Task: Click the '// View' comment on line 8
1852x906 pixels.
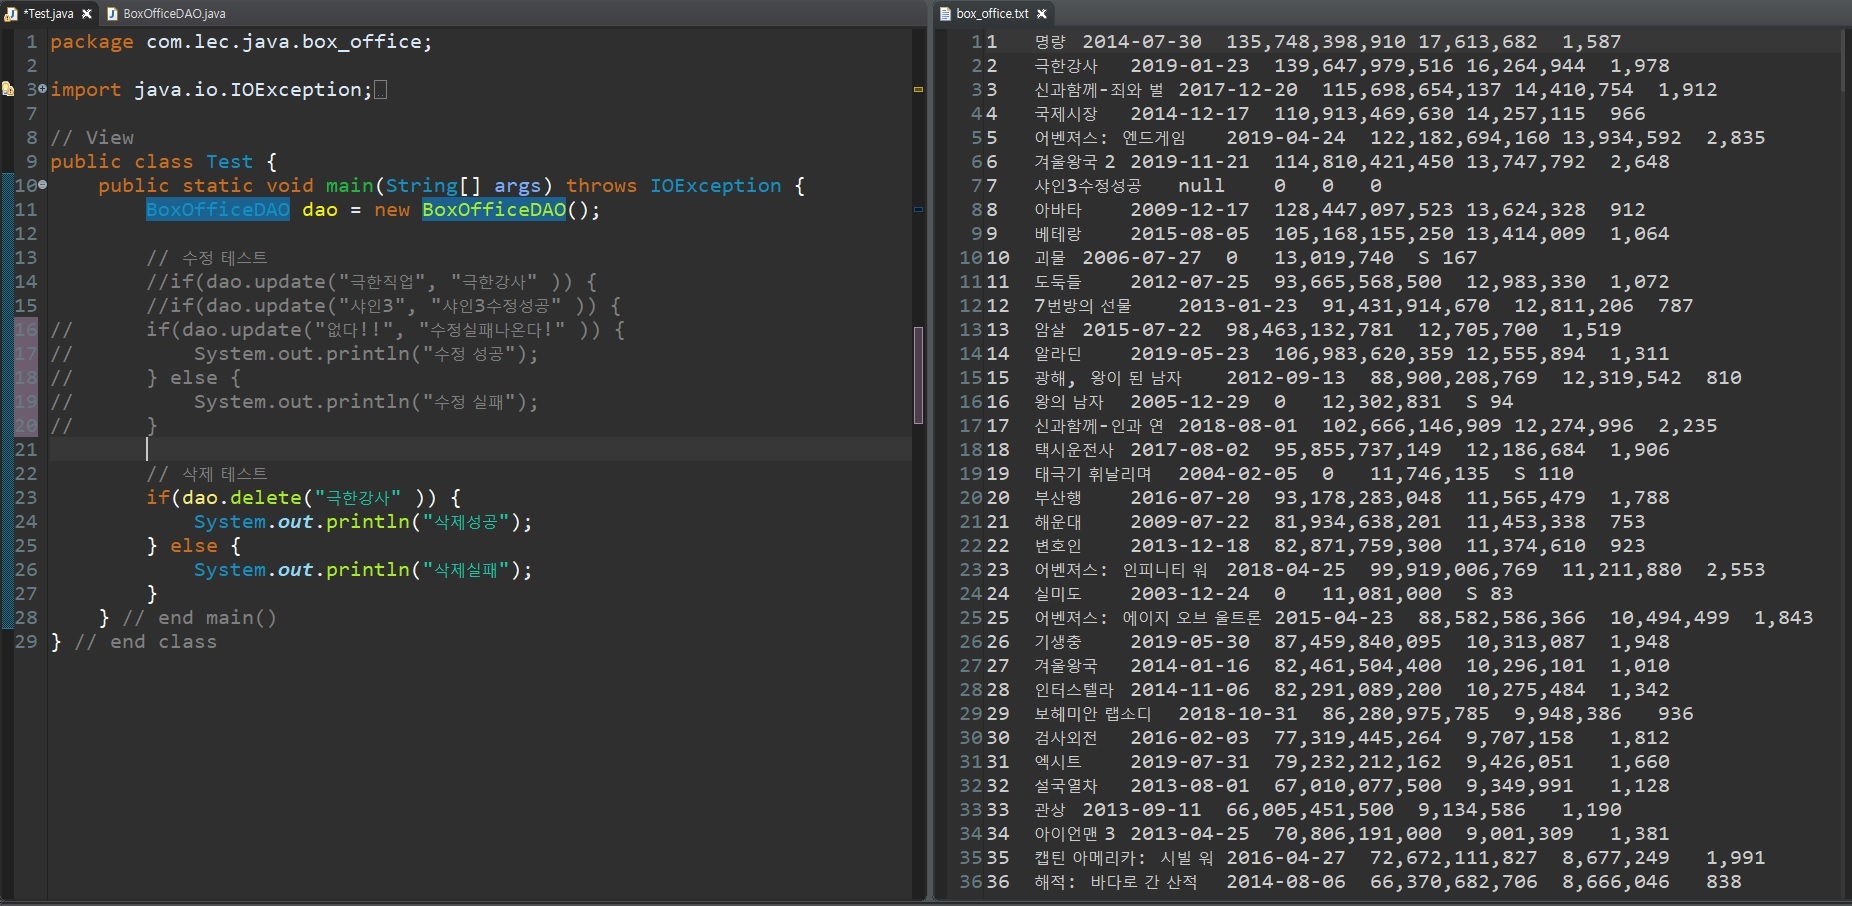Action: click(92, 137)
